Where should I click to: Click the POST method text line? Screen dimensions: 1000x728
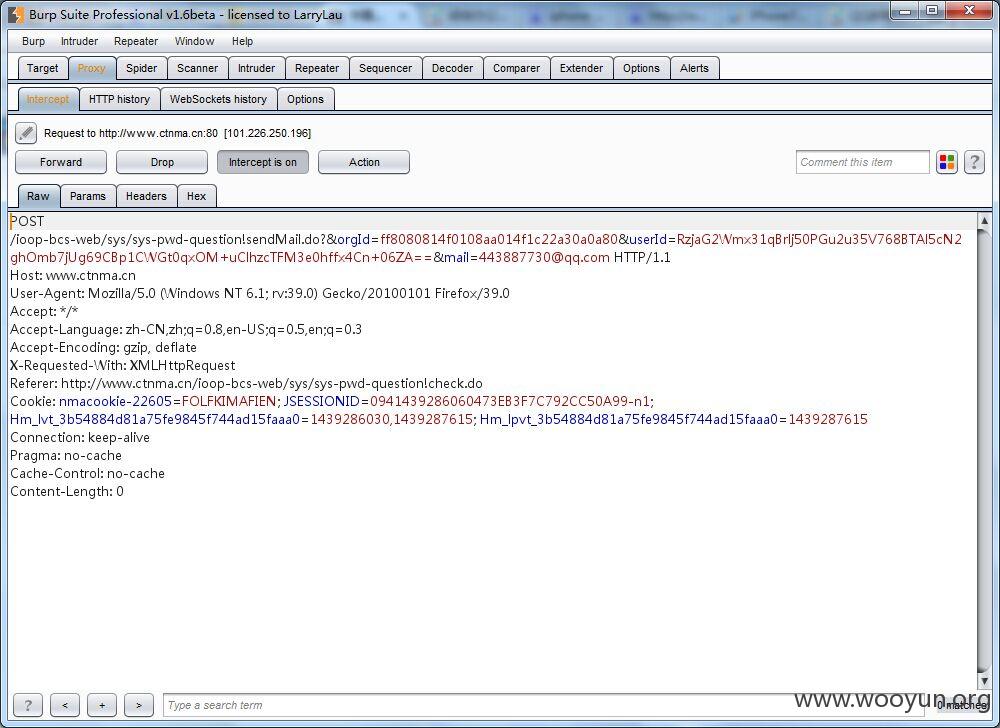(27, 221)
